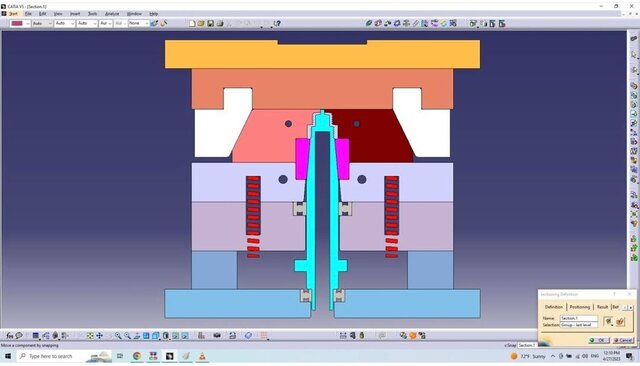Open Chrome from the taskbar
This screenshot has width=640, height=366.
137,356
